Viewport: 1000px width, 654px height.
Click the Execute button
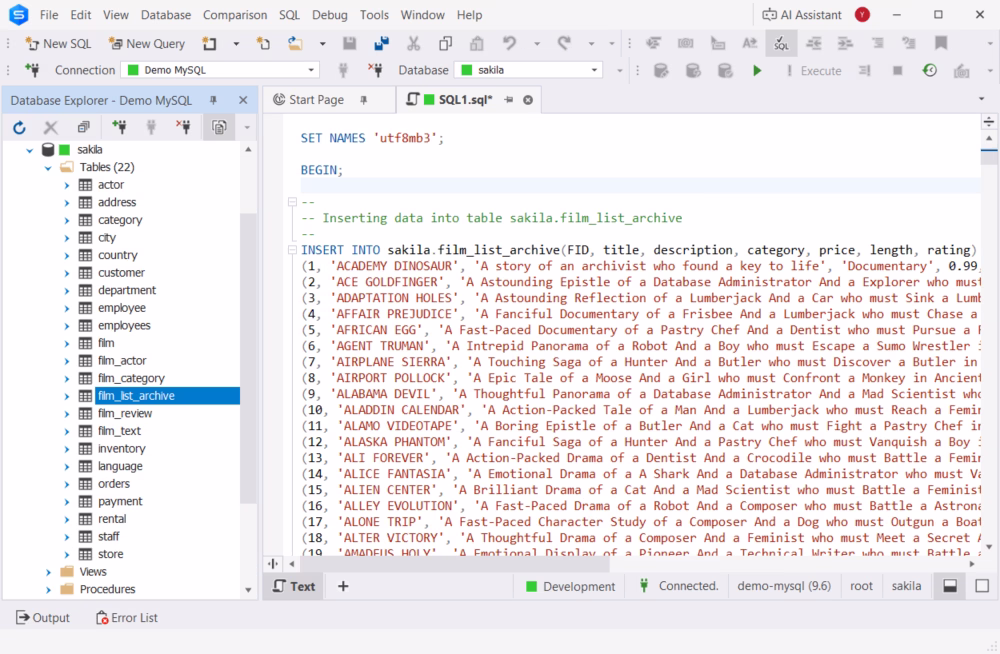tap(814, 70)
